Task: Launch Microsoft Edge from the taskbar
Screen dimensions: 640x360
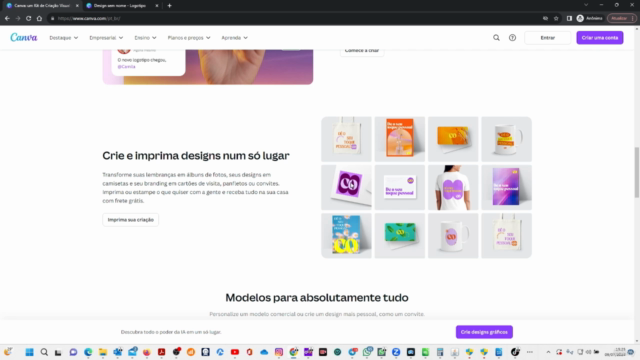Action: [x=88, y=352]
